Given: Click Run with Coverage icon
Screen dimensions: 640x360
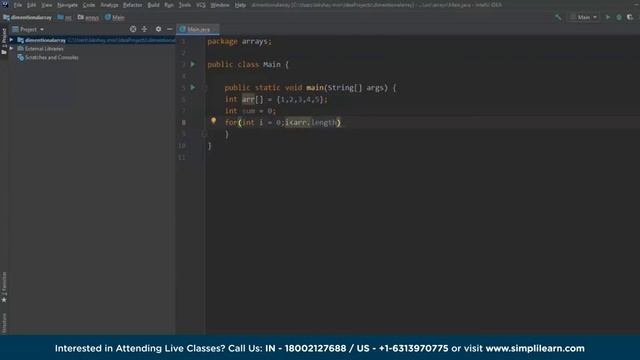Looking at the screenshot, I should click(x=630, y=17).
